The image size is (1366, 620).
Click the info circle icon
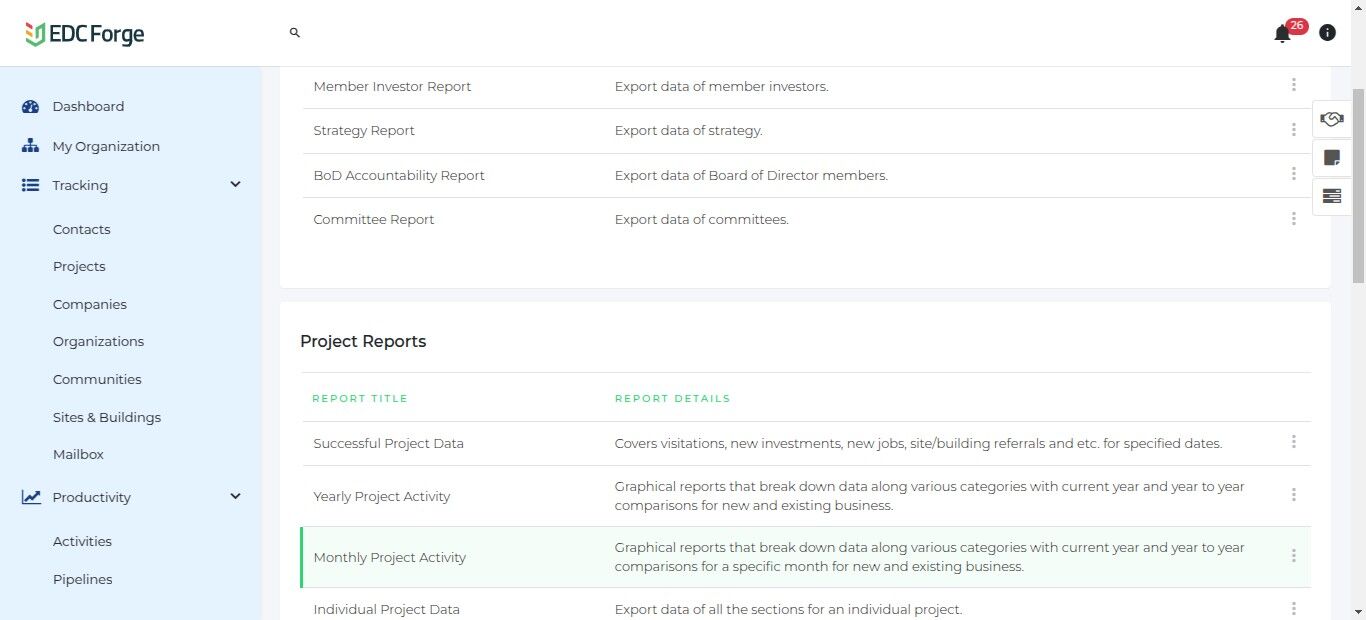[1327, 33]
